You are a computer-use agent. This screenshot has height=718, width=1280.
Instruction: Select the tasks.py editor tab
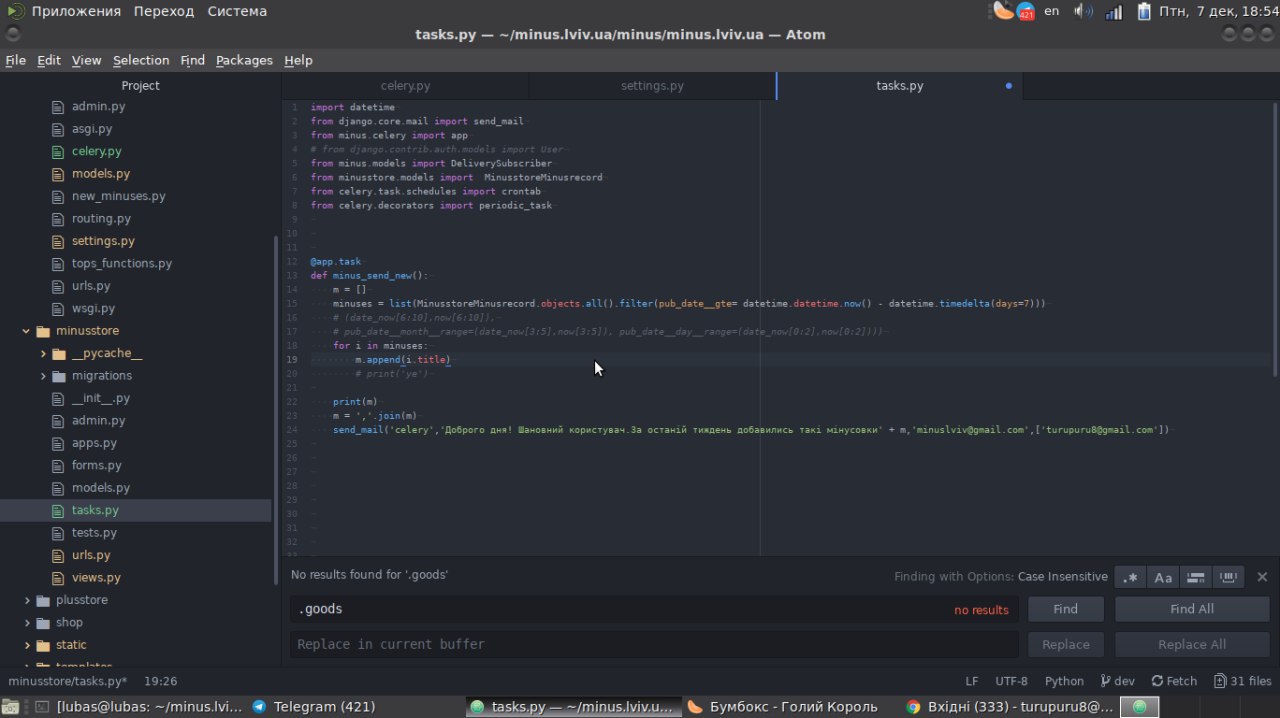click(x=899, y=86)
